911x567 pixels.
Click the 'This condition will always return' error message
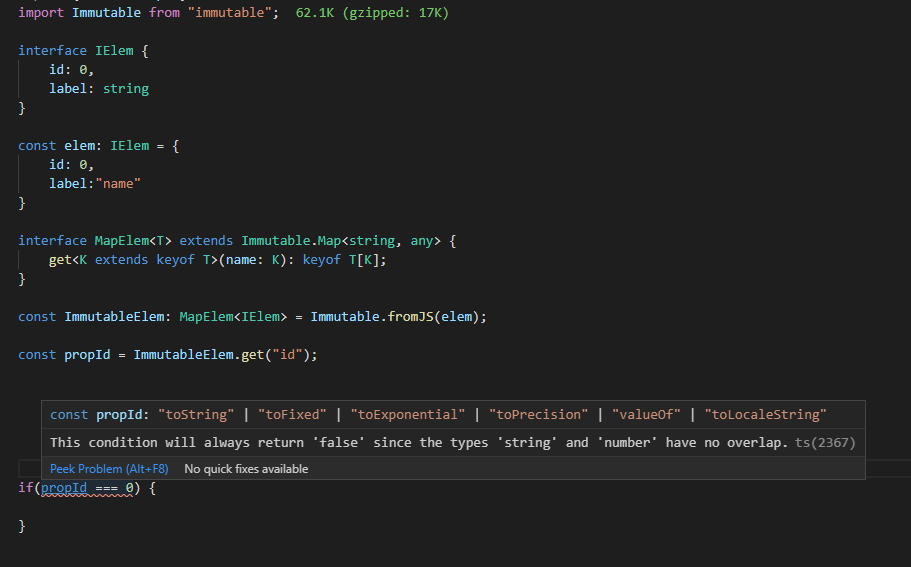[x=419, y=443]
